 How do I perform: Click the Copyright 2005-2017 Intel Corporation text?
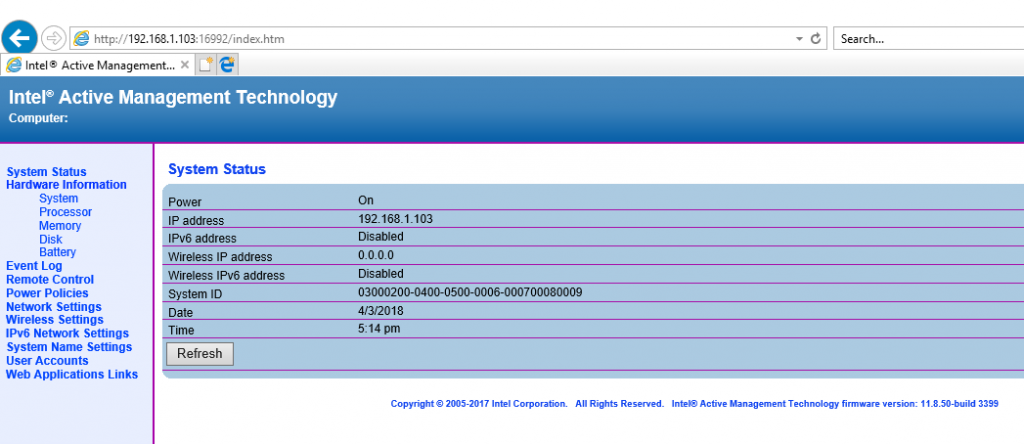[479, 404]
